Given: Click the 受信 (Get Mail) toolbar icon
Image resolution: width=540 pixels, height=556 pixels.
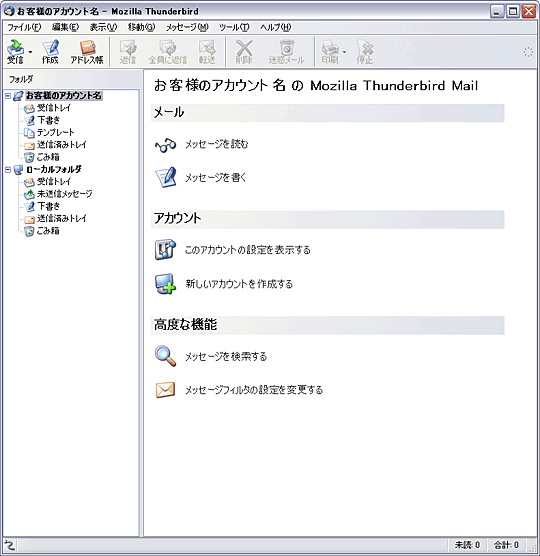Looking at the screenshot, I should [15, 52].
